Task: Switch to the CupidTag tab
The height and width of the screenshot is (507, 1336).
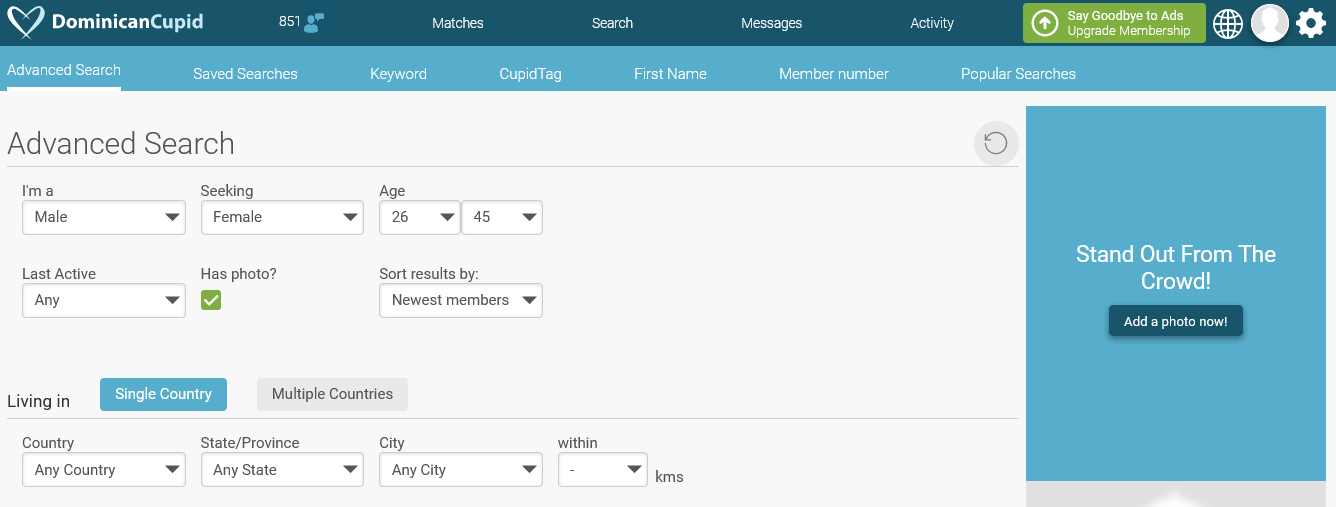Action: pyautogui.click(x=530, y=74)
